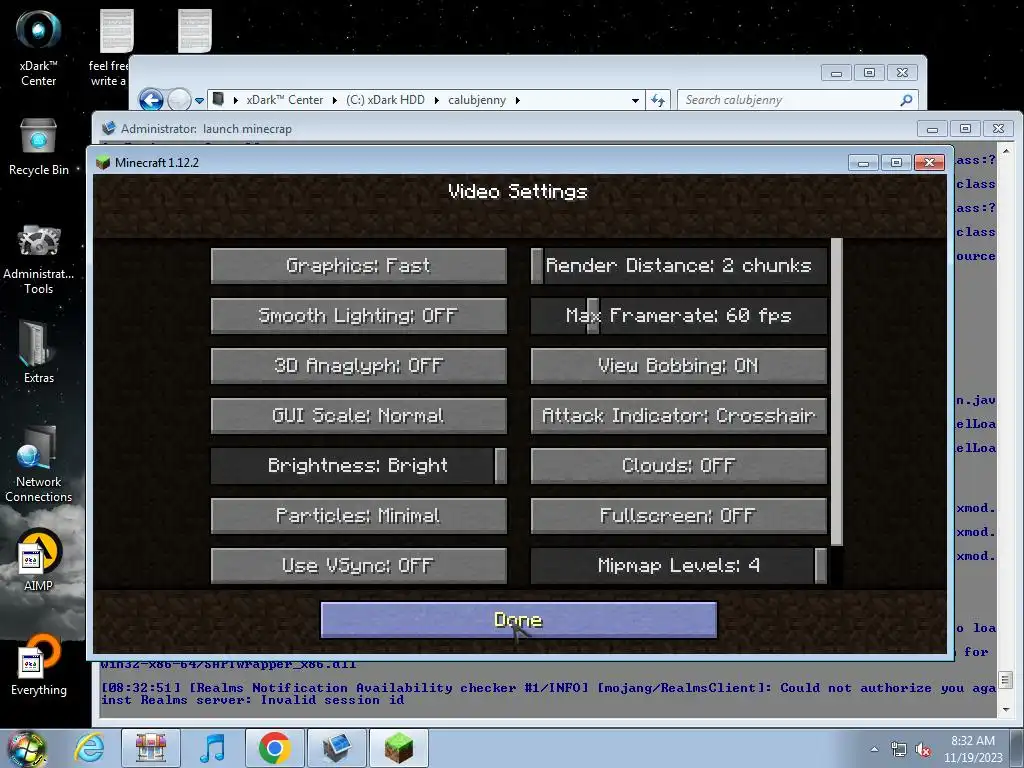The height and width of the screenshot is (768, 1024).
Task: Open the music note taskbar app
Action: tap(212, 748)
